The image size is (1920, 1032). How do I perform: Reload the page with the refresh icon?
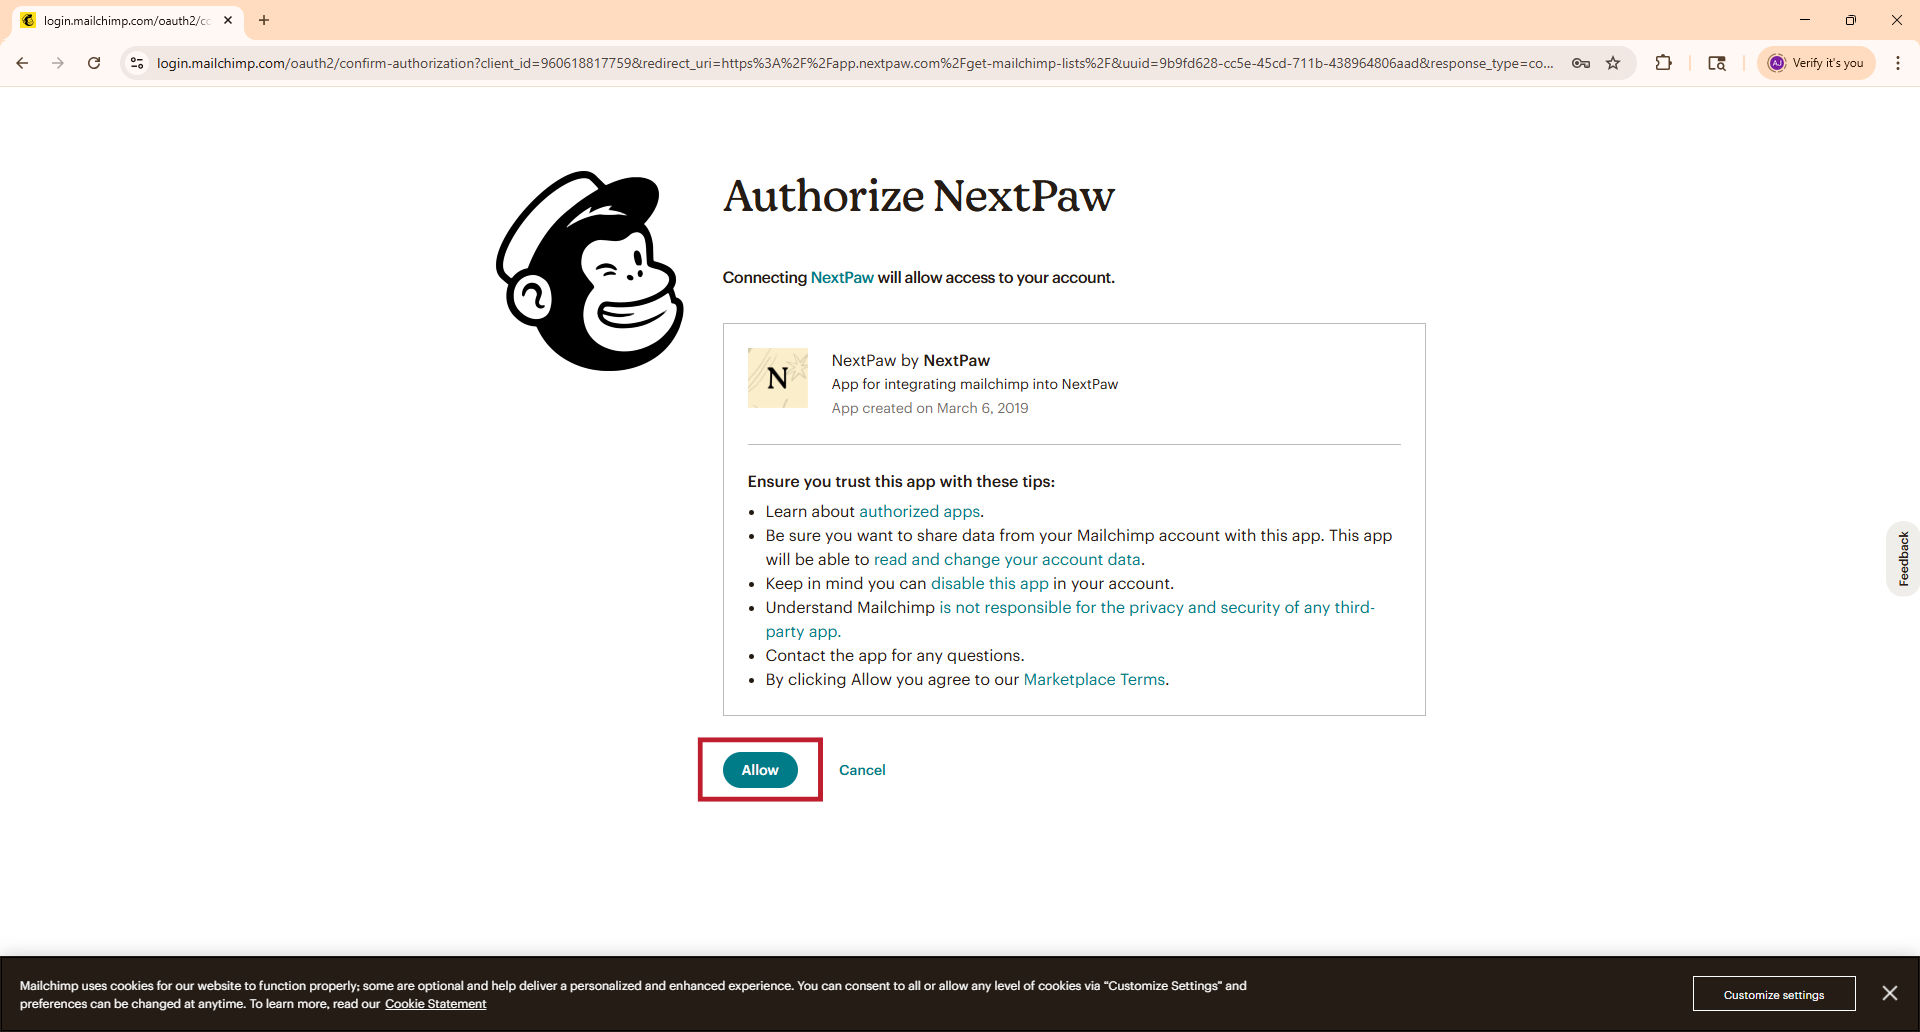[94, 63]
